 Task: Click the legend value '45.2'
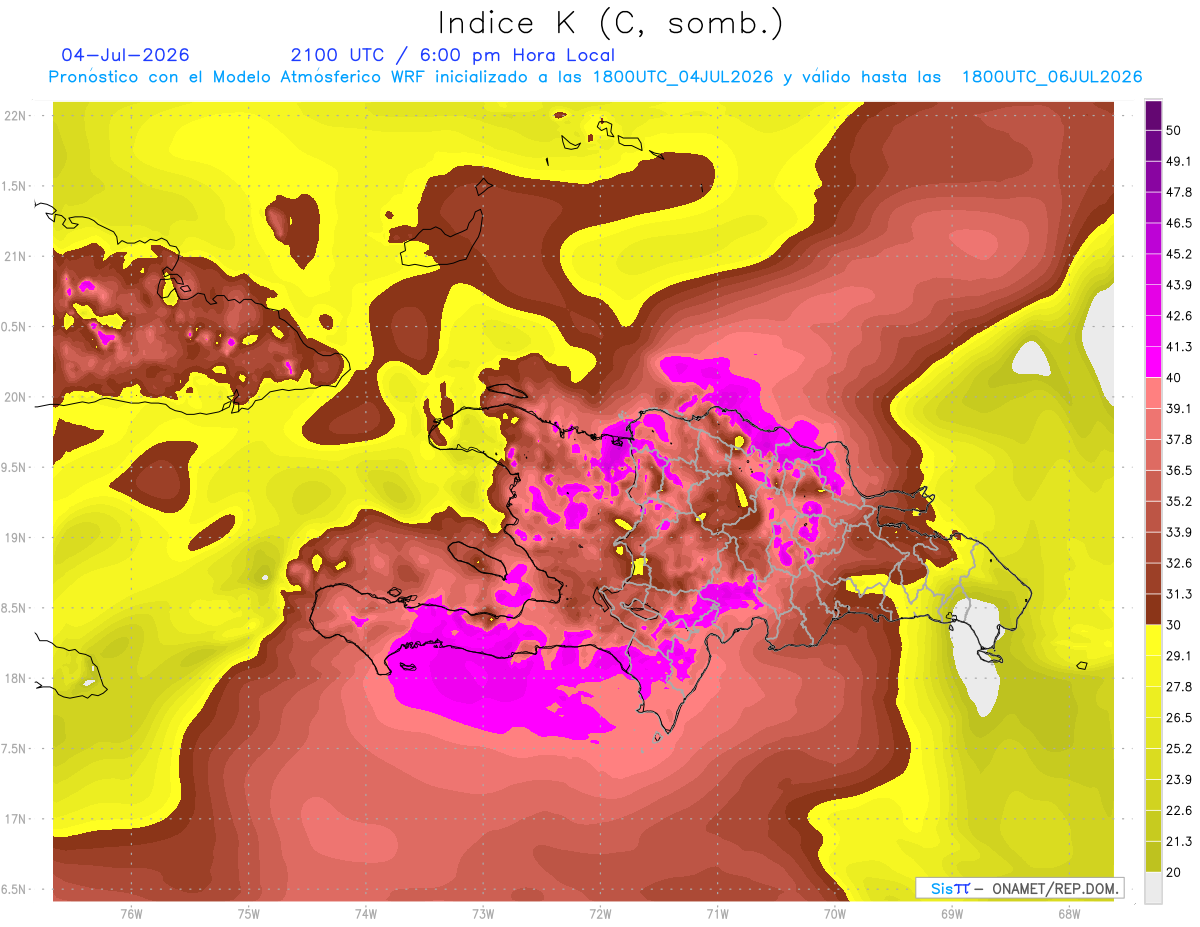(1180, 255)
